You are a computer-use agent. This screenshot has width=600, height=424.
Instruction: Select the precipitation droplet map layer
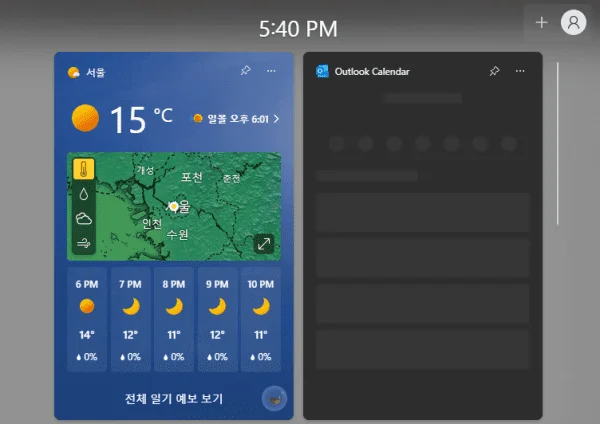pos(84,194)
